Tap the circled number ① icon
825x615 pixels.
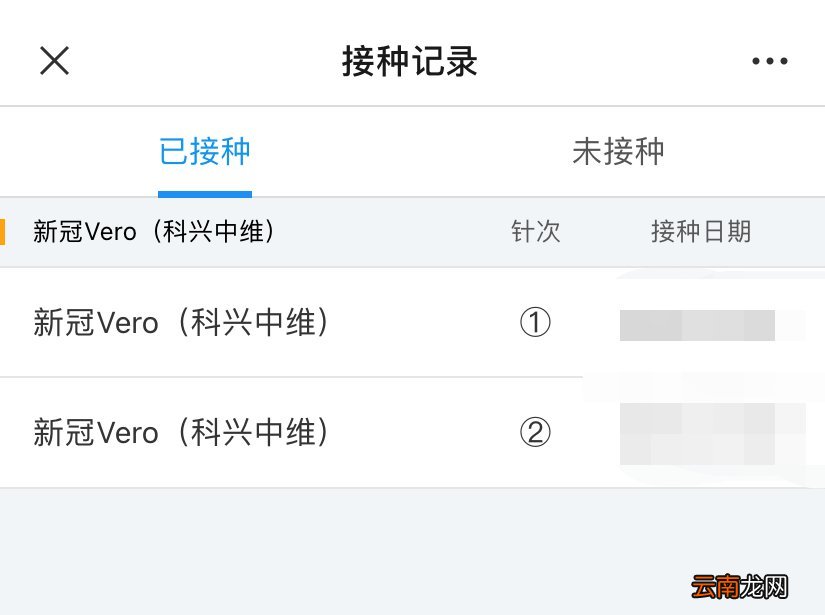coord(537,323)
